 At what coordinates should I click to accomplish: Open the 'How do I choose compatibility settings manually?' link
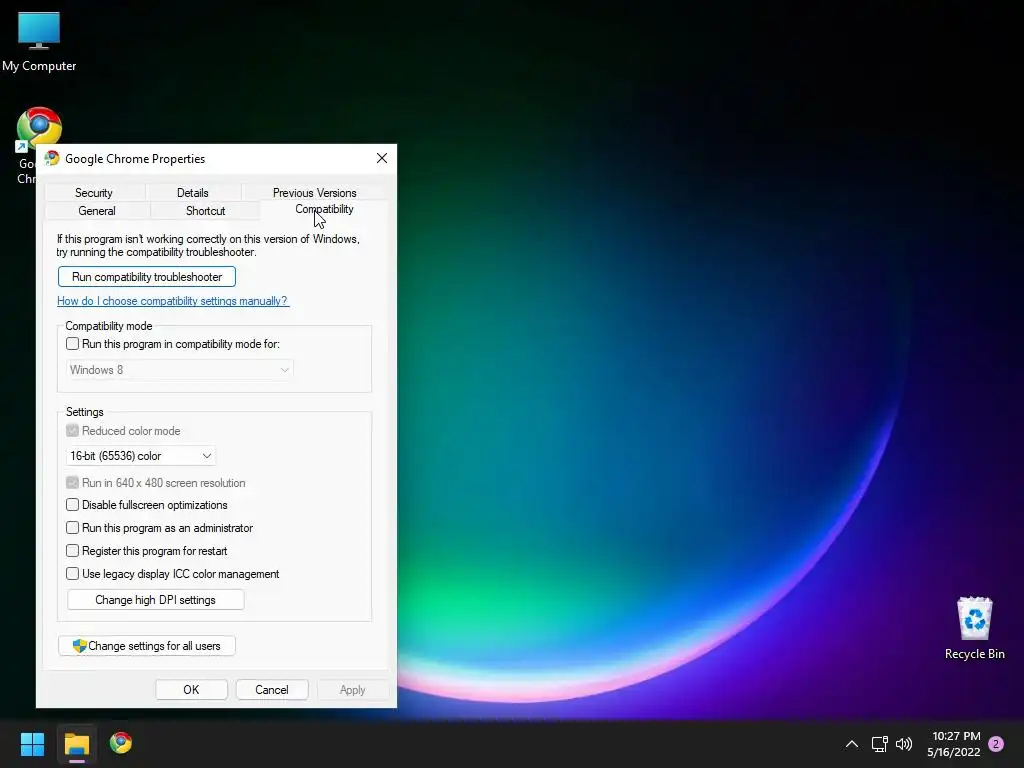(173, 301)
